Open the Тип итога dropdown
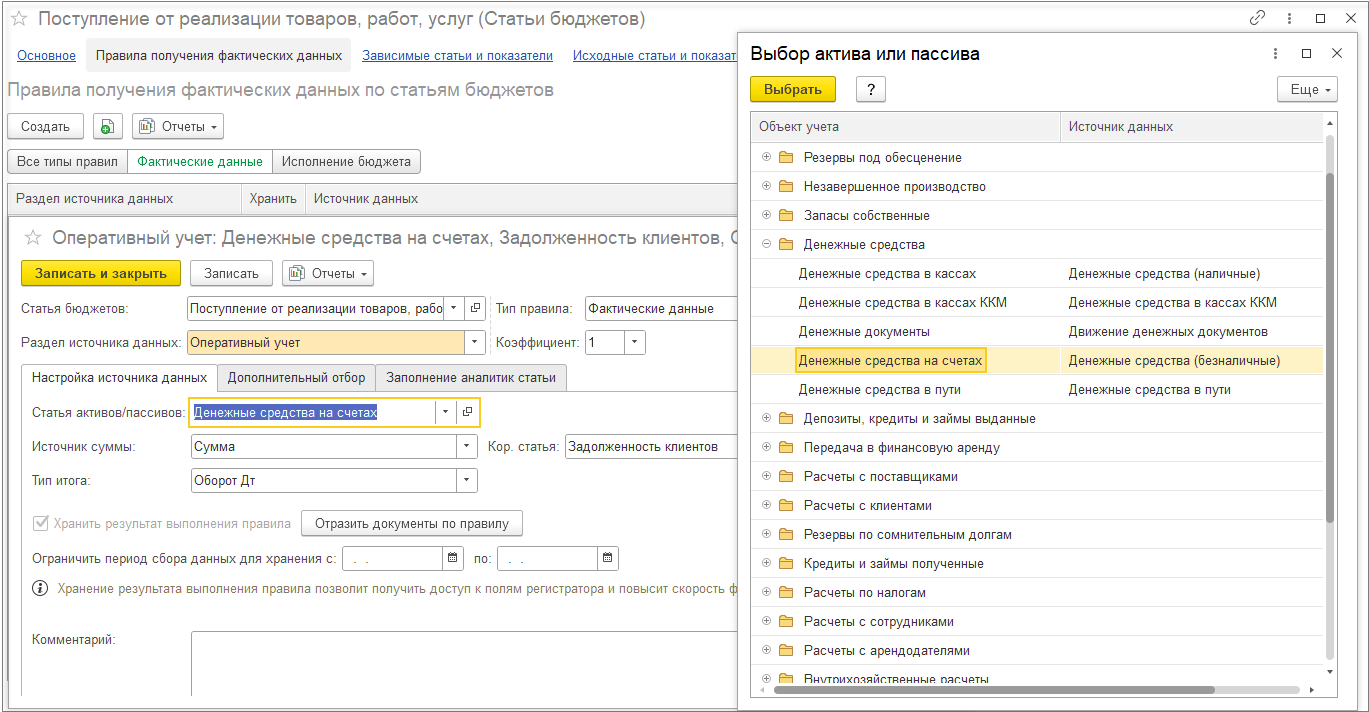Viewport: 1369px width, 712px height. 467,480
